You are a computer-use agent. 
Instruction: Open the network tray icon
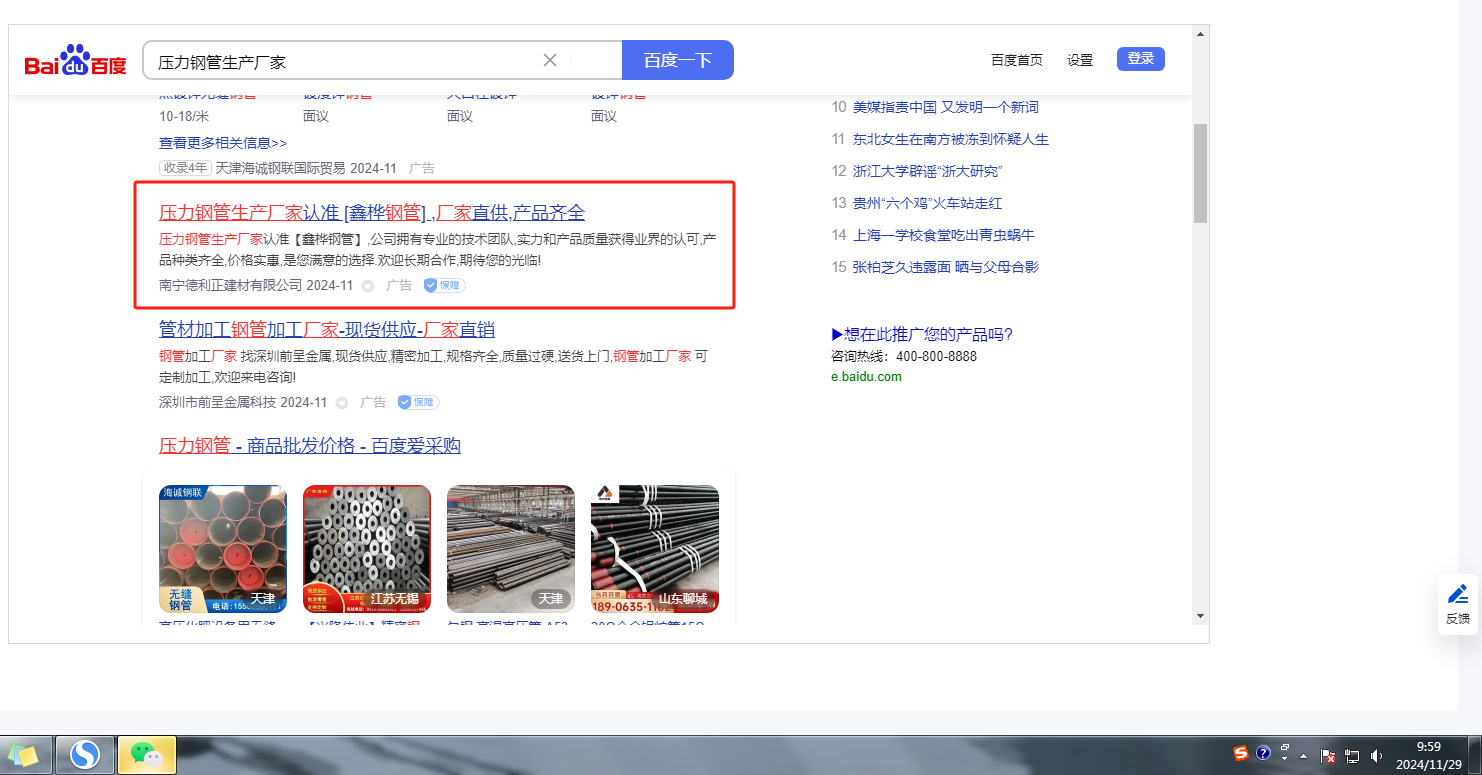pos(1352,756)
